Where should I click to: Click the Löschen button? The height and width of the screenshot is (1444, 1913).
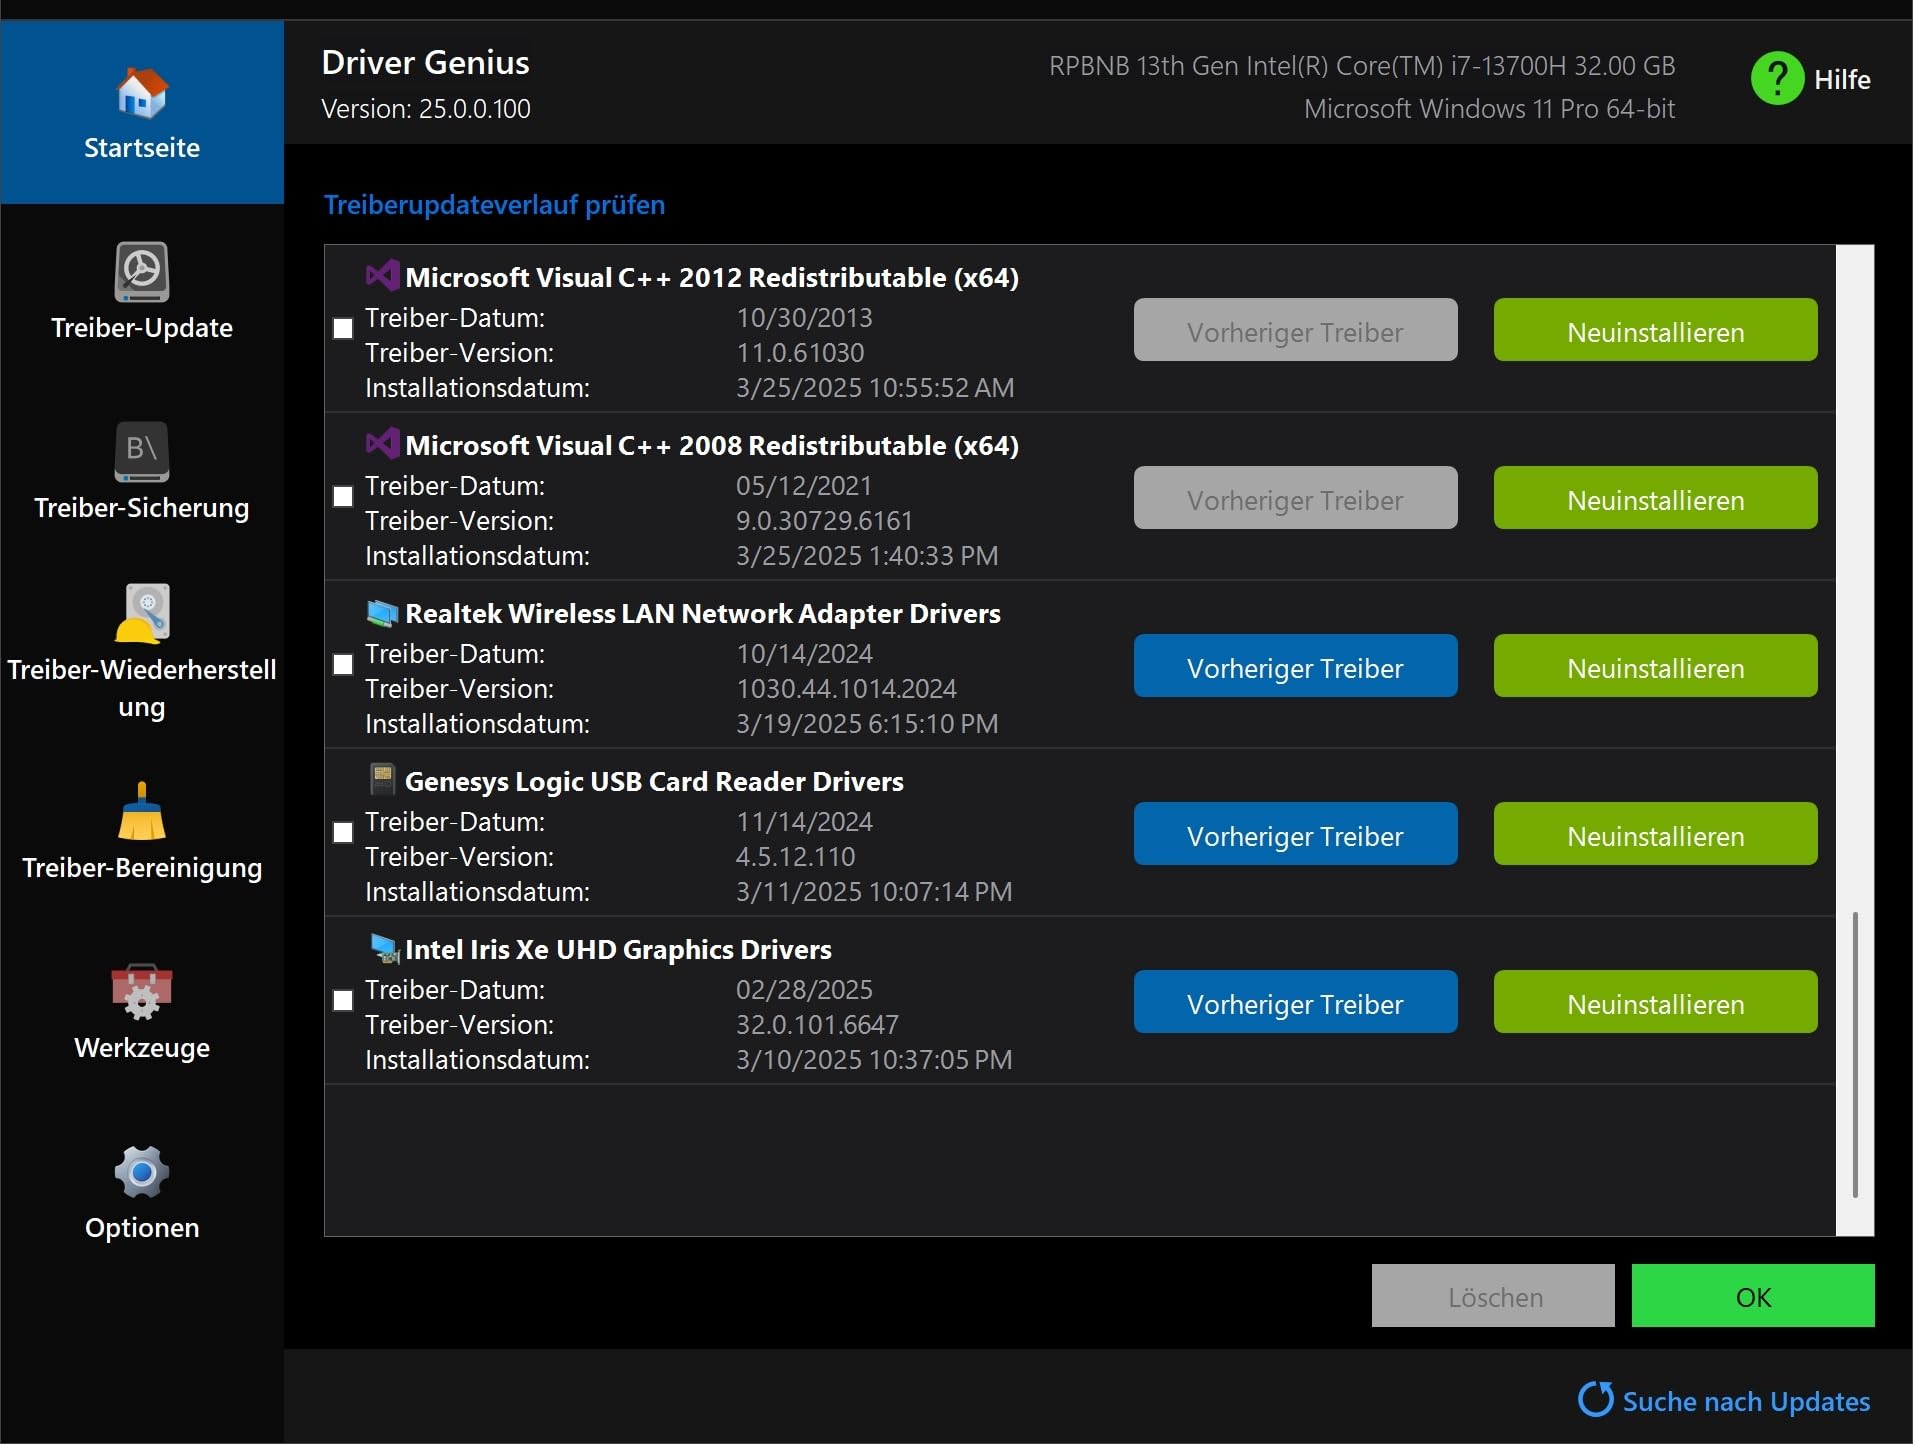coord(1493,1296)
